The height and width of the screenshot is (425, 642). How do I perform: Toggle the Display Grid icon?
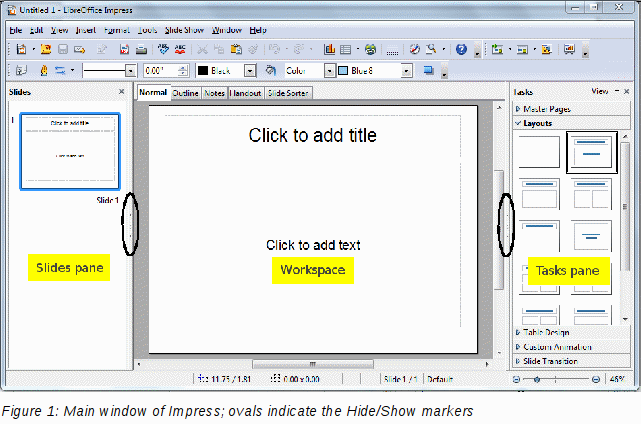pos(392,50)
